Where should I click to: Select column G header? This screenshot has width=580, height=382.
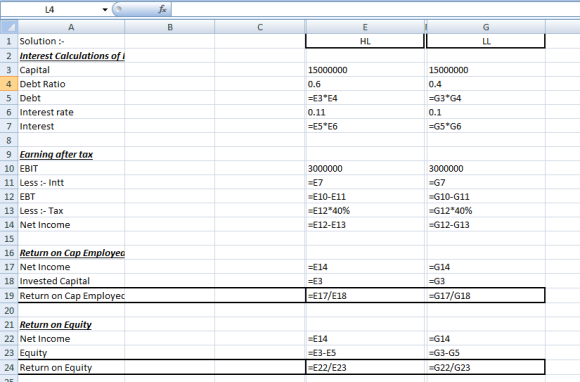(x=486, y=27)
